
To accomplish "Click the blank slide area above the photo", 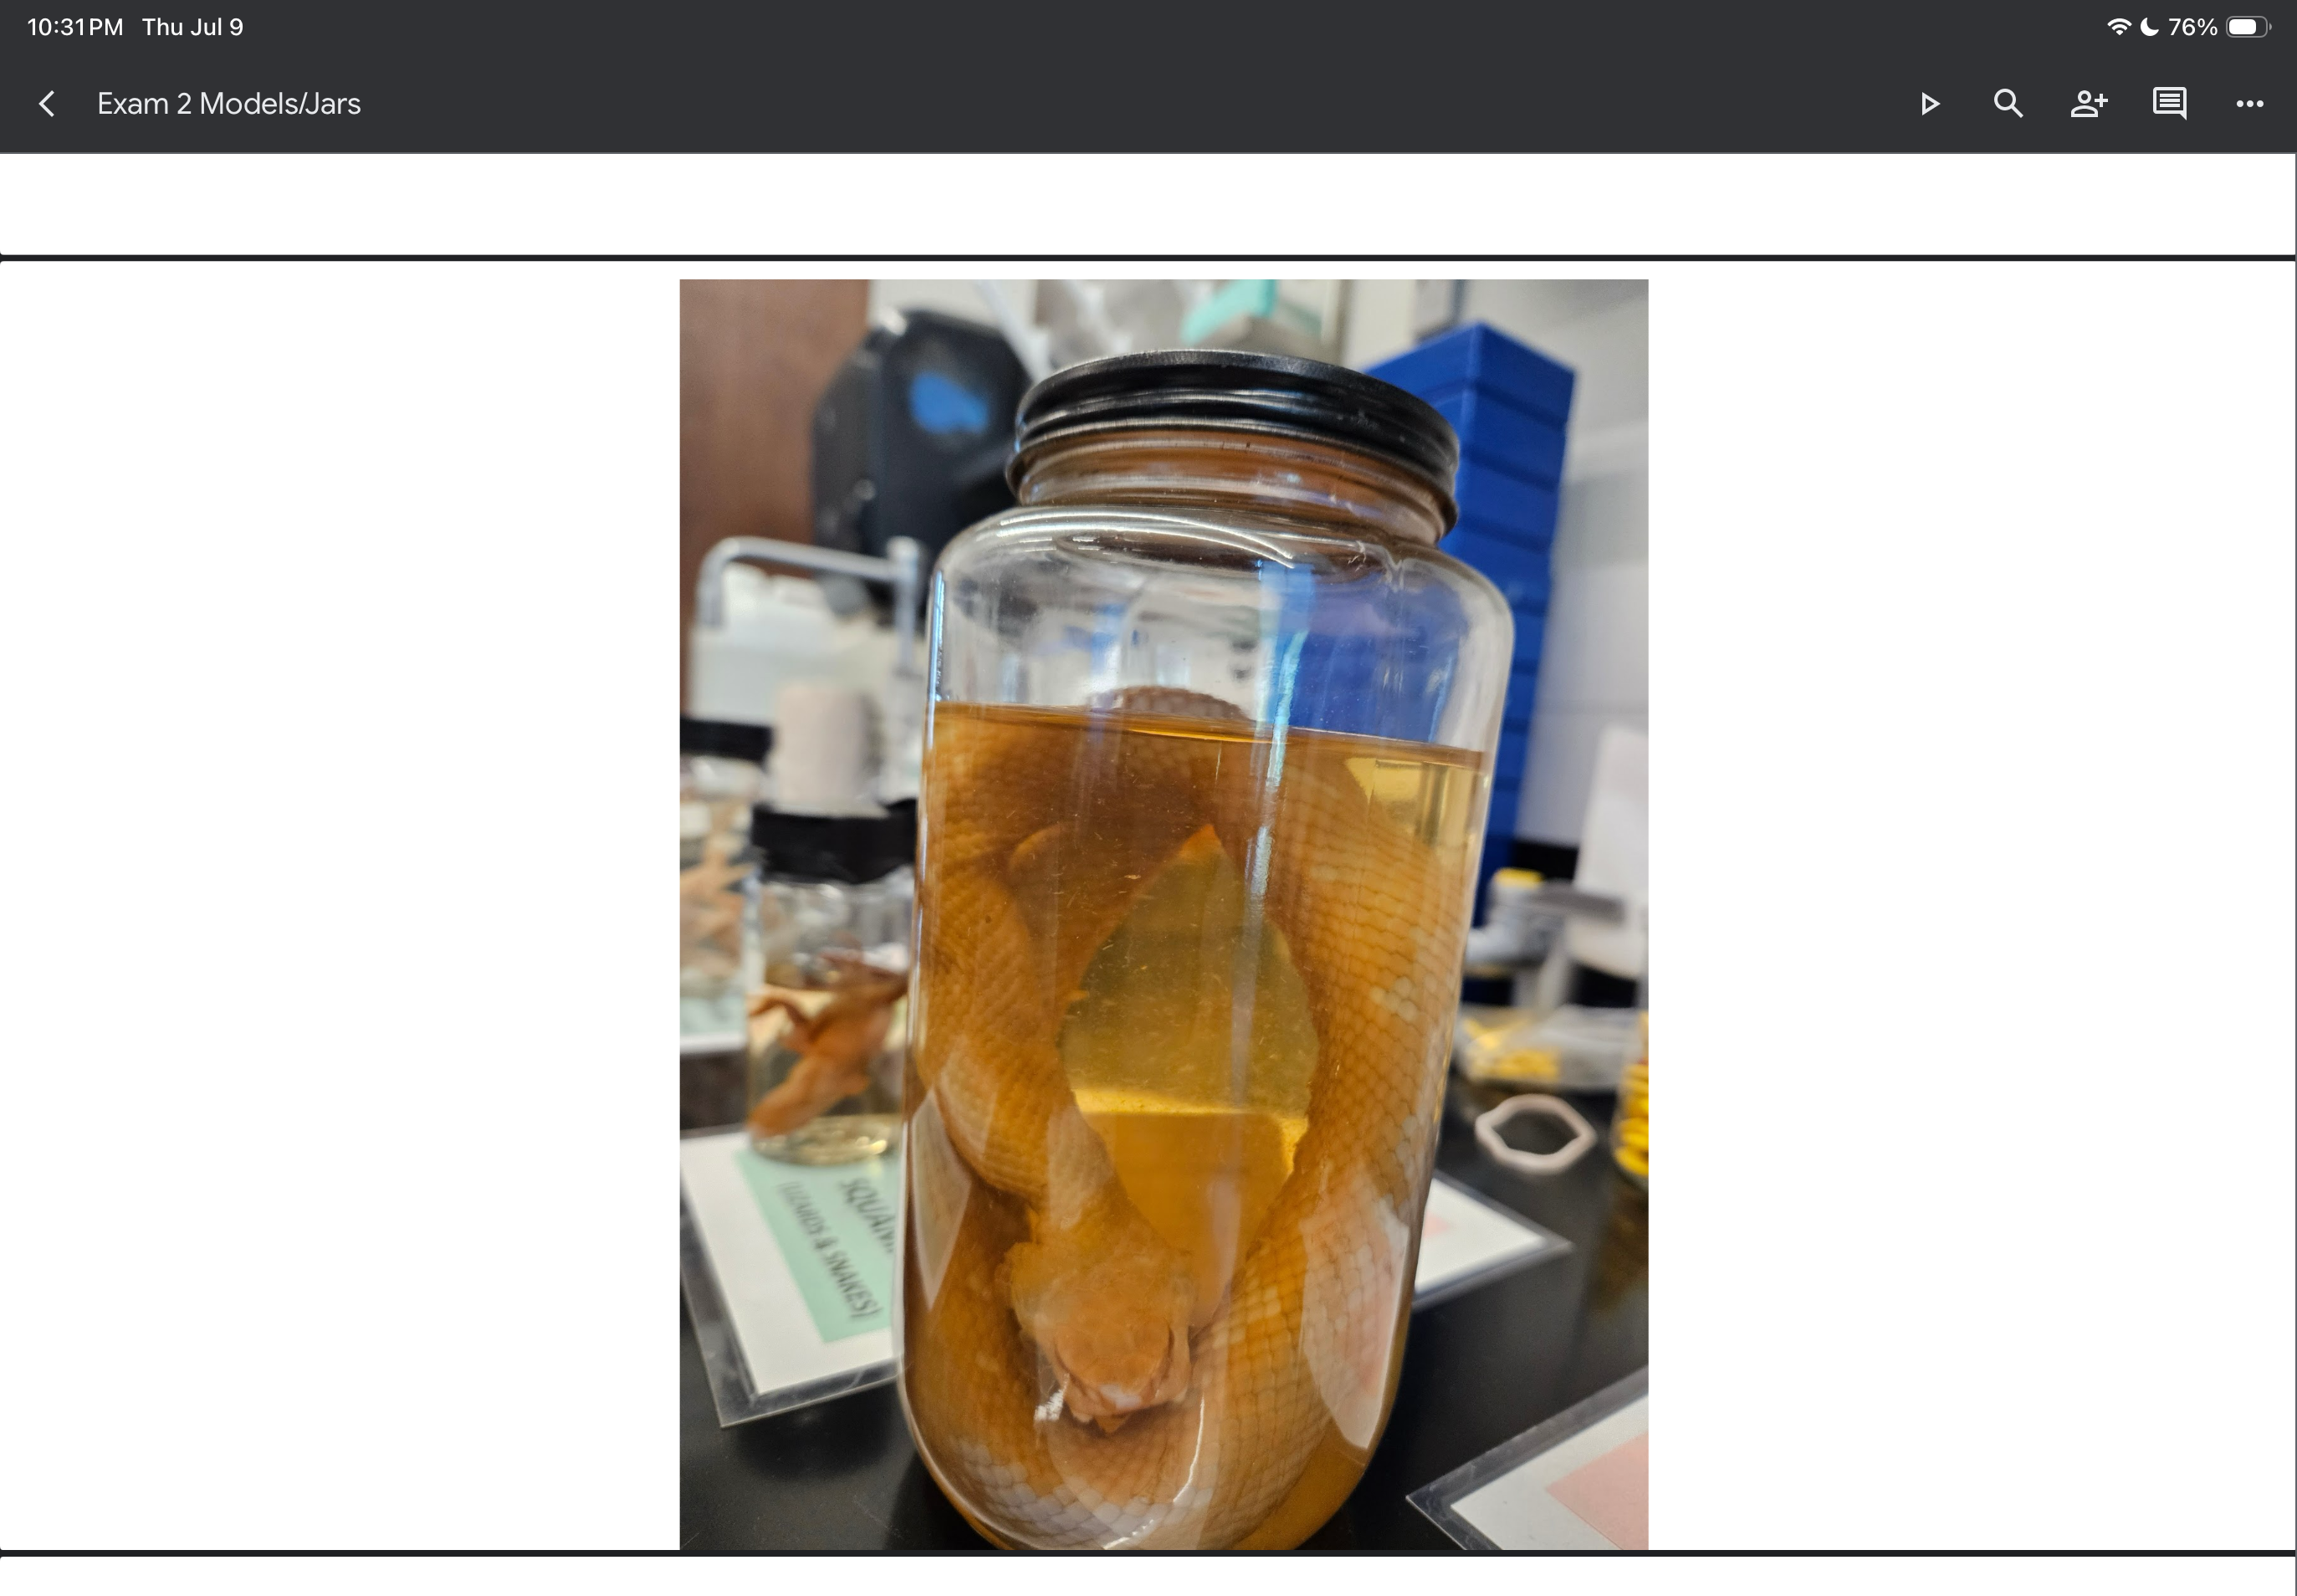I will tap(1147, 204).
